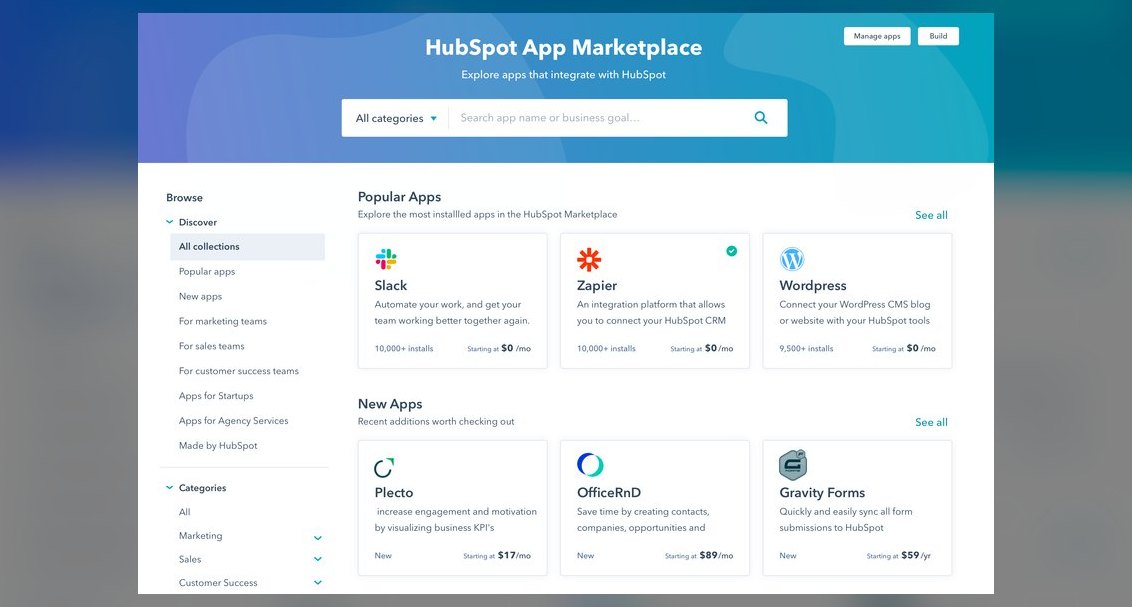The height and width of the screenshot is (607, 1132).
Task: Click the Popular Apps heading
Action: pos(399,197)
